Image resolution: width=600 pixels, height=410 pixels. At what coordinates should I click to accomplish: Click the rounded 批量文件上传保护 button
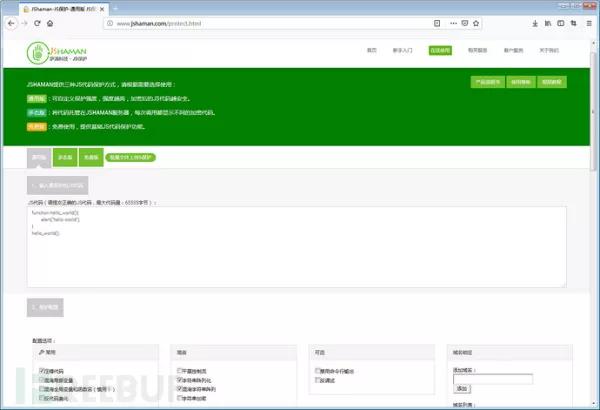[x=130, y=157]
